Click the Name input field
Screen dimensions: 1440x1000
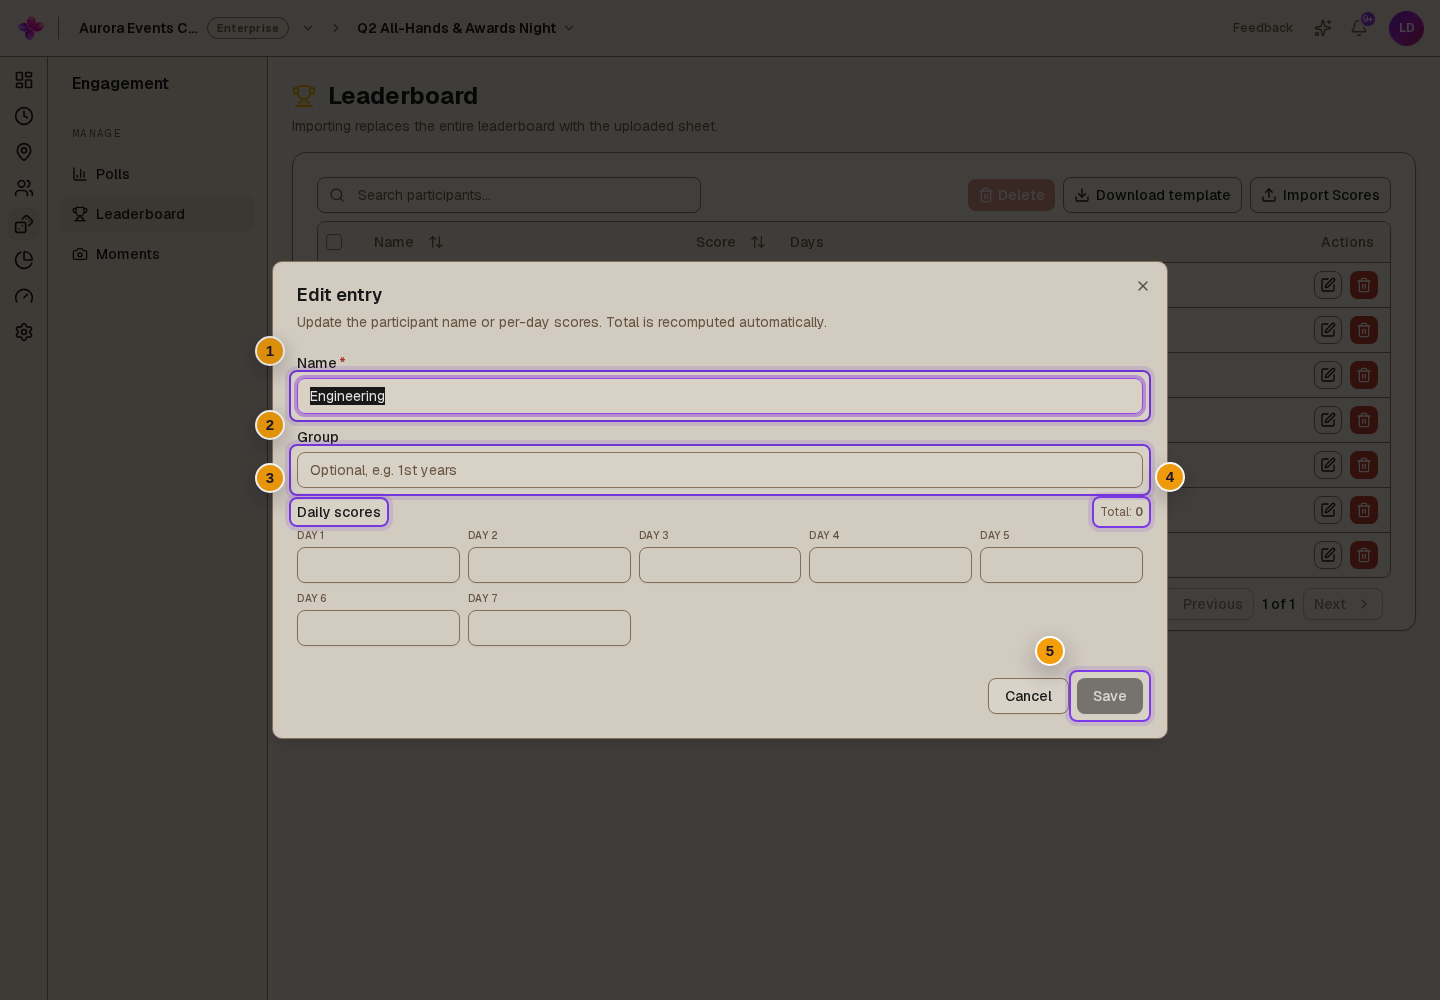pyautogui.click(x=720, y=396)
